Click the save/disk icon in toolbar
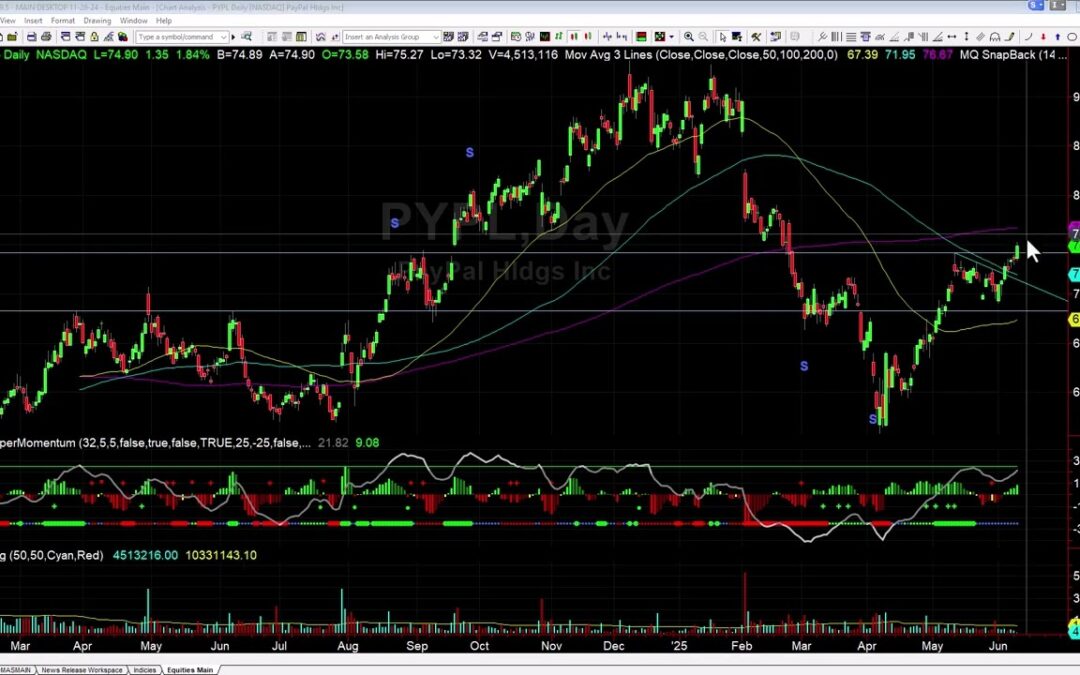Image resolution: width=1080 pixels, height=675 pixels. click(x=32, y=37)
